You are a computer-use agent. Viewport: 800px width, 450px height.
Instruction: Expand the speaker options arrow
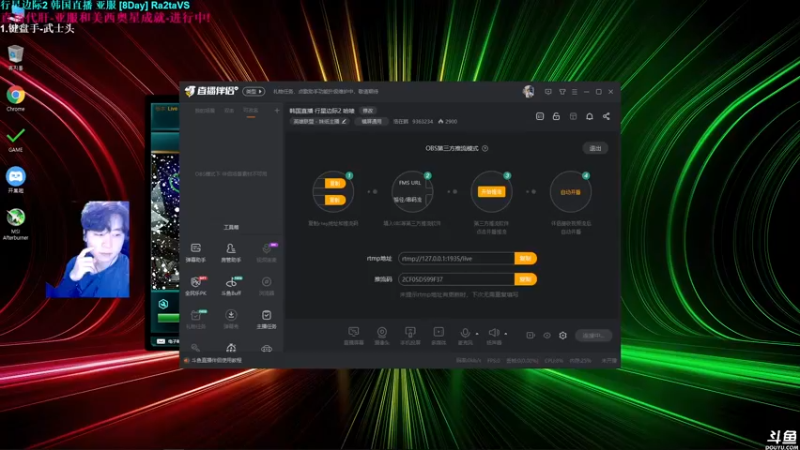pyautogui.click(x=506, y=334)
